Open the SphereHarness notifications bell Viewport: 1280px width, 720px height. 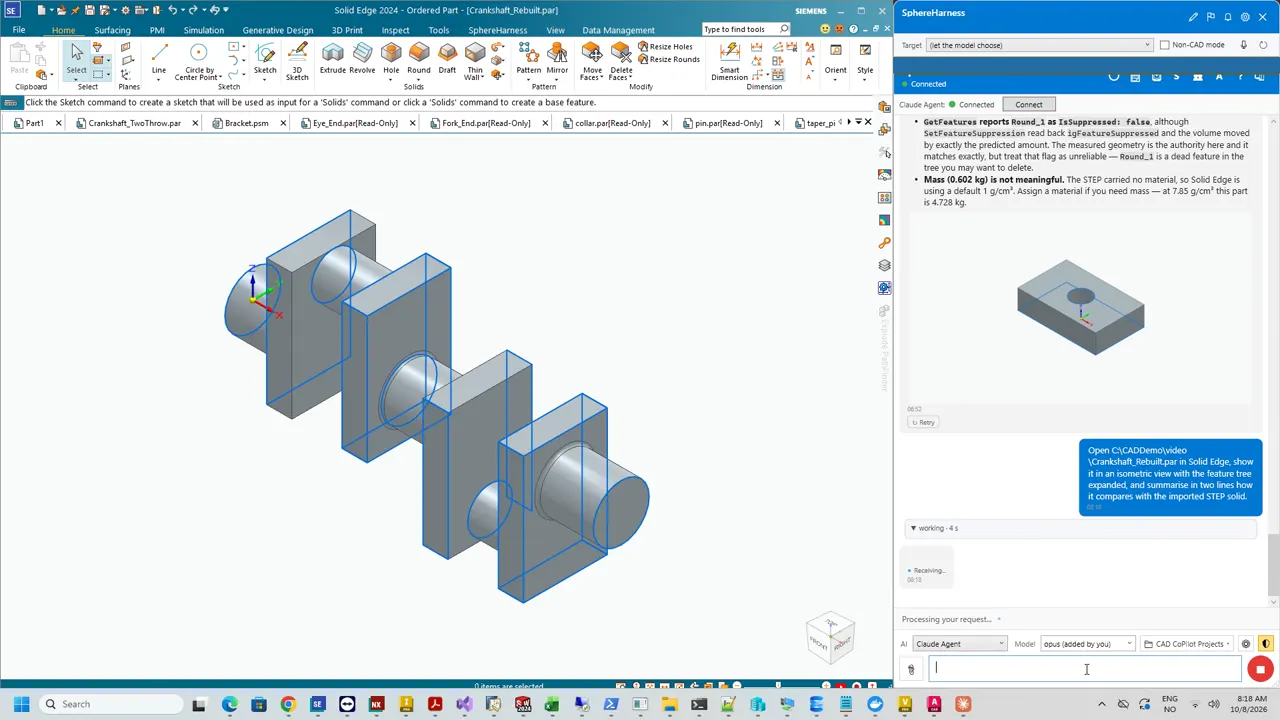[x=1228, y=17]
